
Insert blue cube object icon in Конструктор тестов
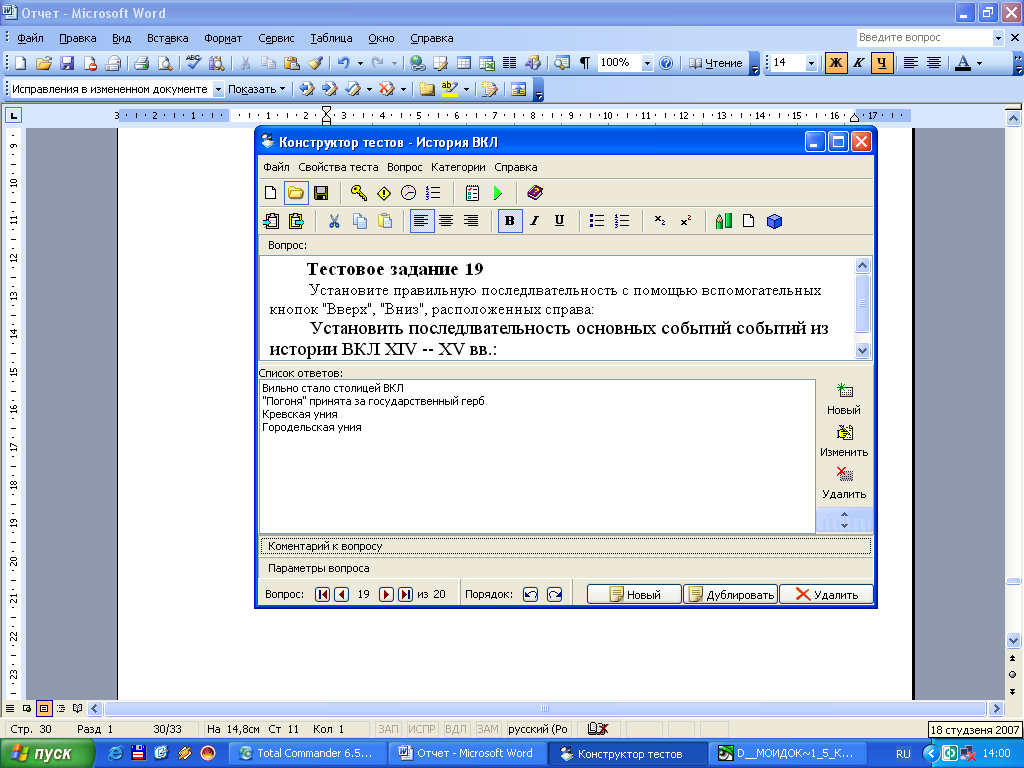click(x=775, y=221)
